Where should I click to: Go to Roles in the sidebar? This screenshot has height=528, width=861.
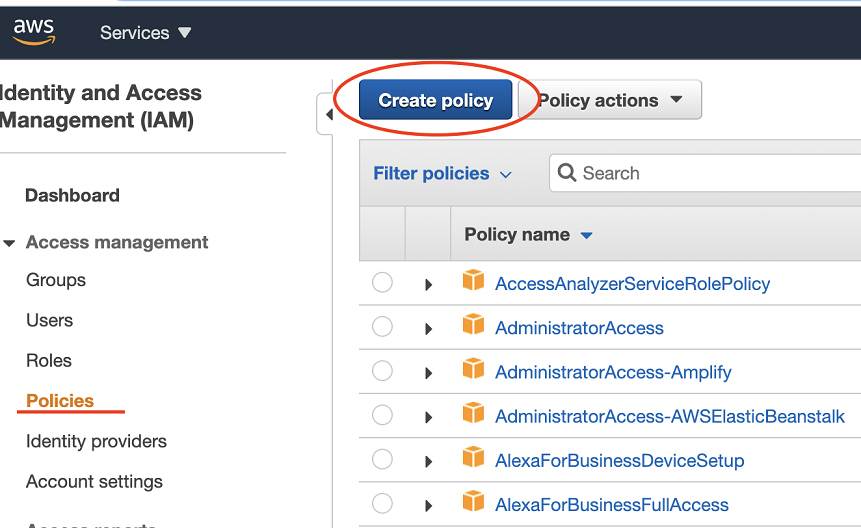click(49, 361)
